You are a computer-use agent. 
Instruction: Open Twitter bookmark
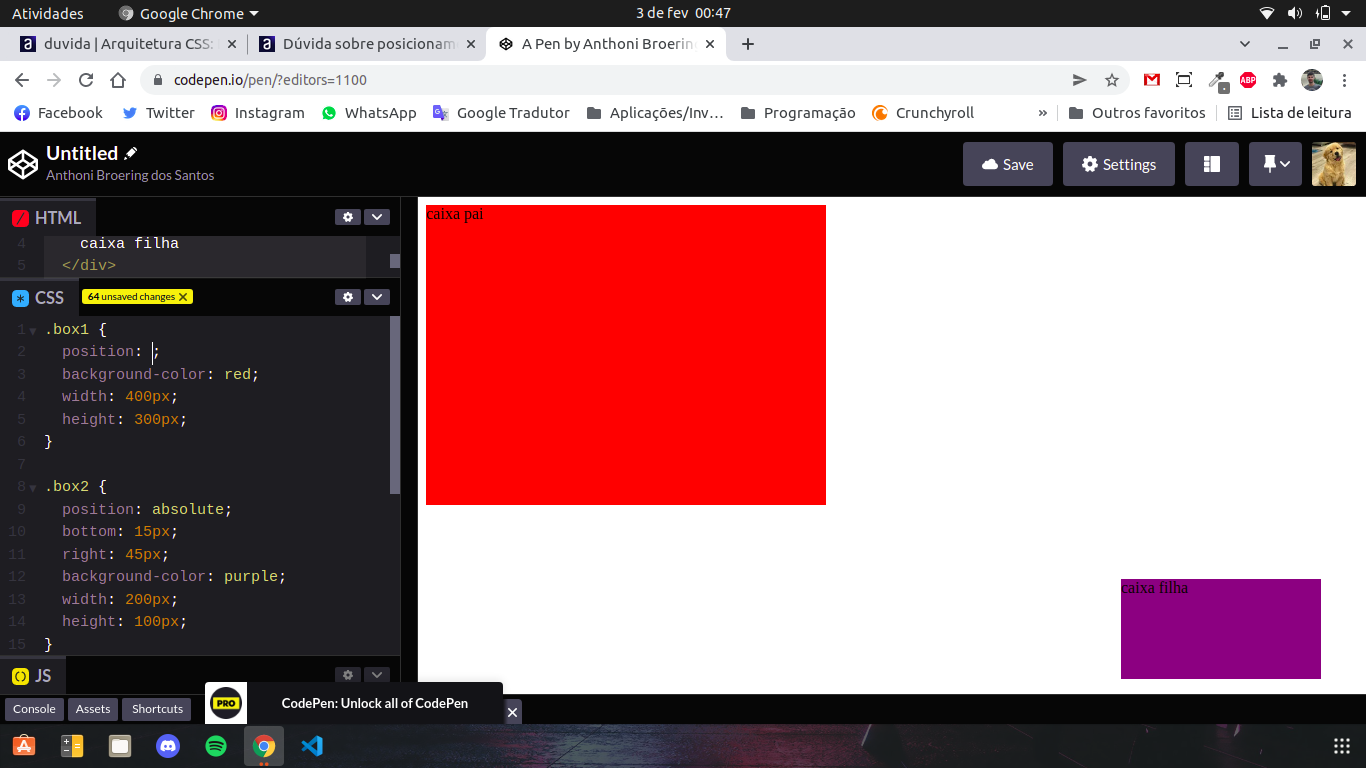158,113
